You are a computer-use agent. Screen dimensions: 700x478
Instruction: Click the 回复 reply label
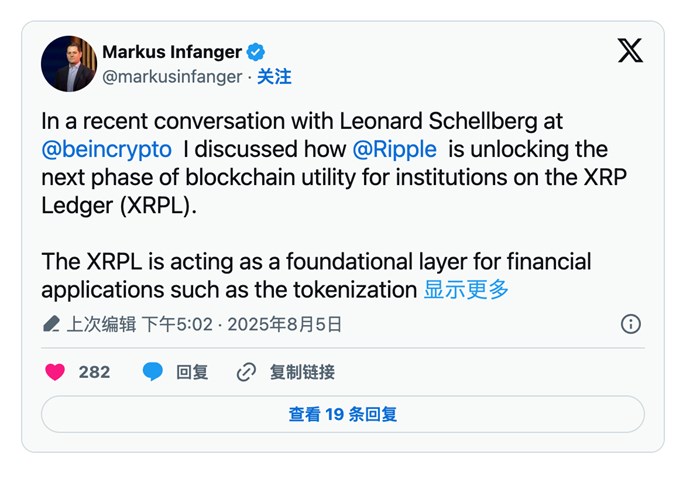192,372
